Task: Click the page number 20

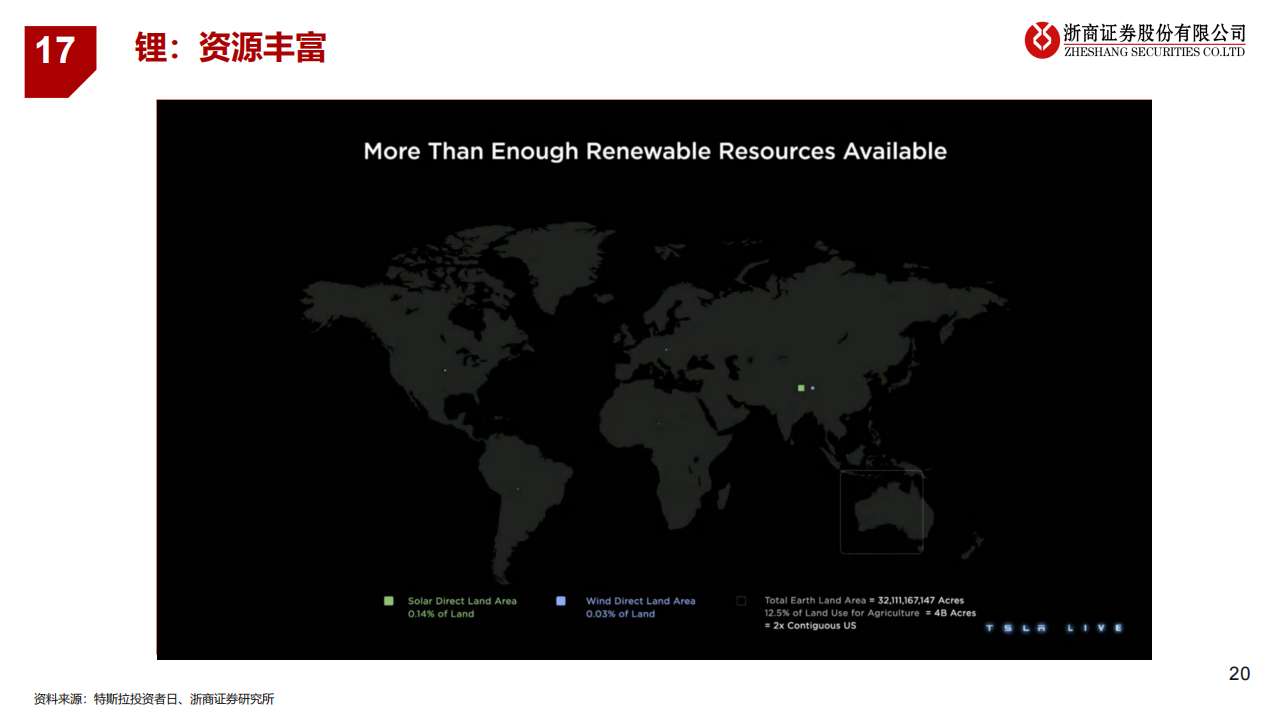Action: 1239,674
